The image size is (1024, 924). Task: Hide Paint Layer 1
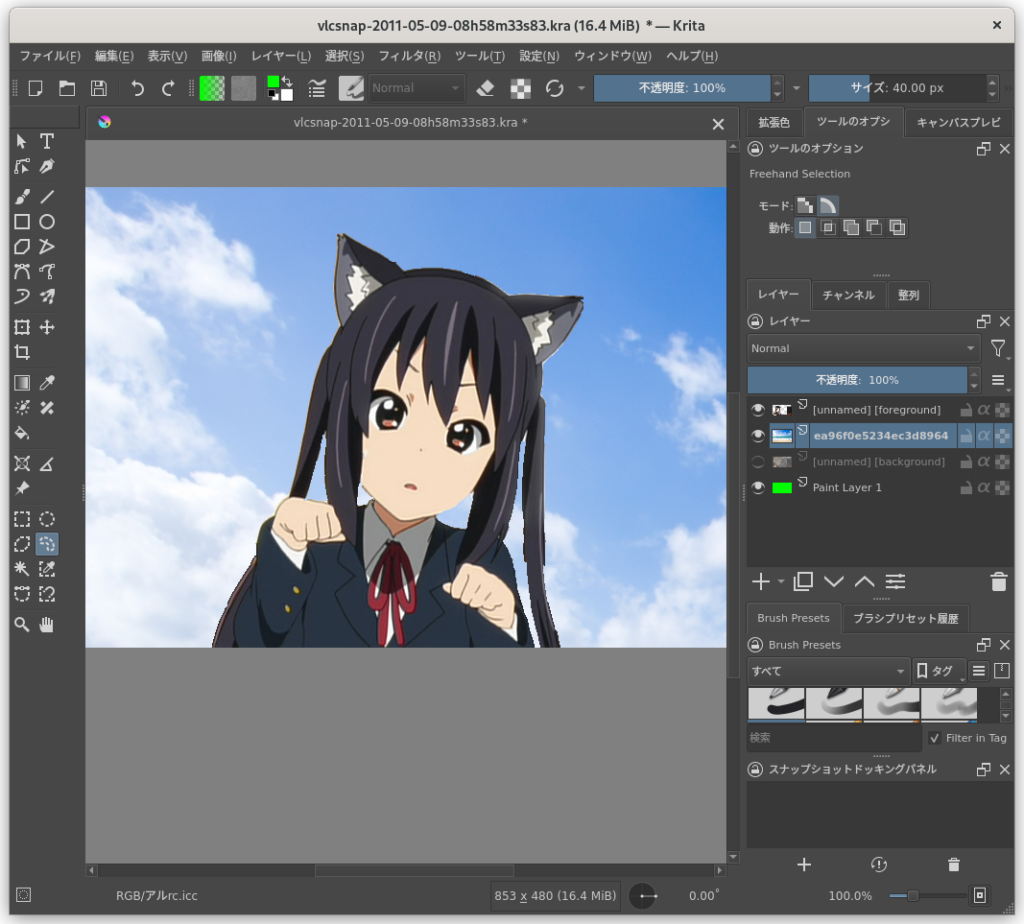click(758, 487)
